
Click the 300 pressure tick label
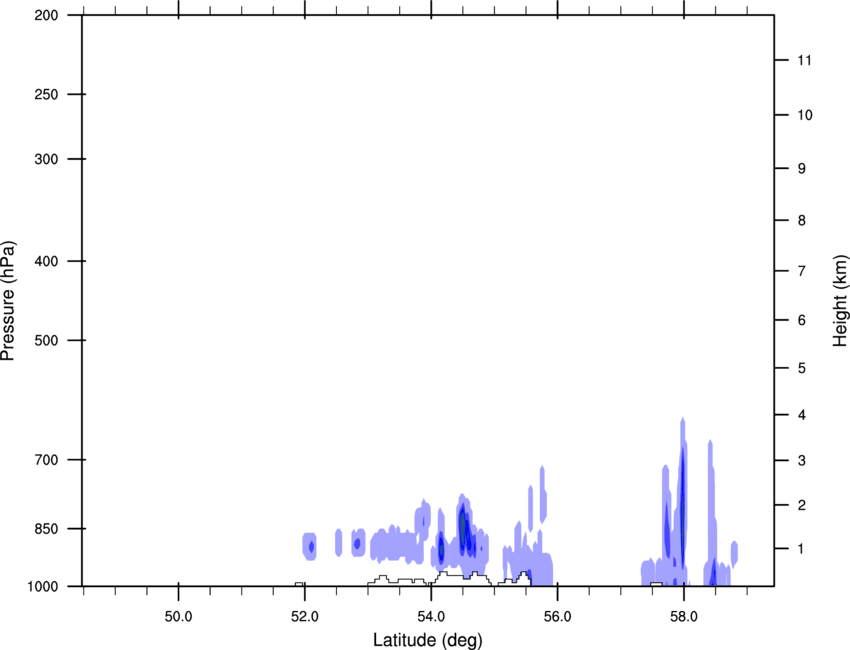point(46,159)
